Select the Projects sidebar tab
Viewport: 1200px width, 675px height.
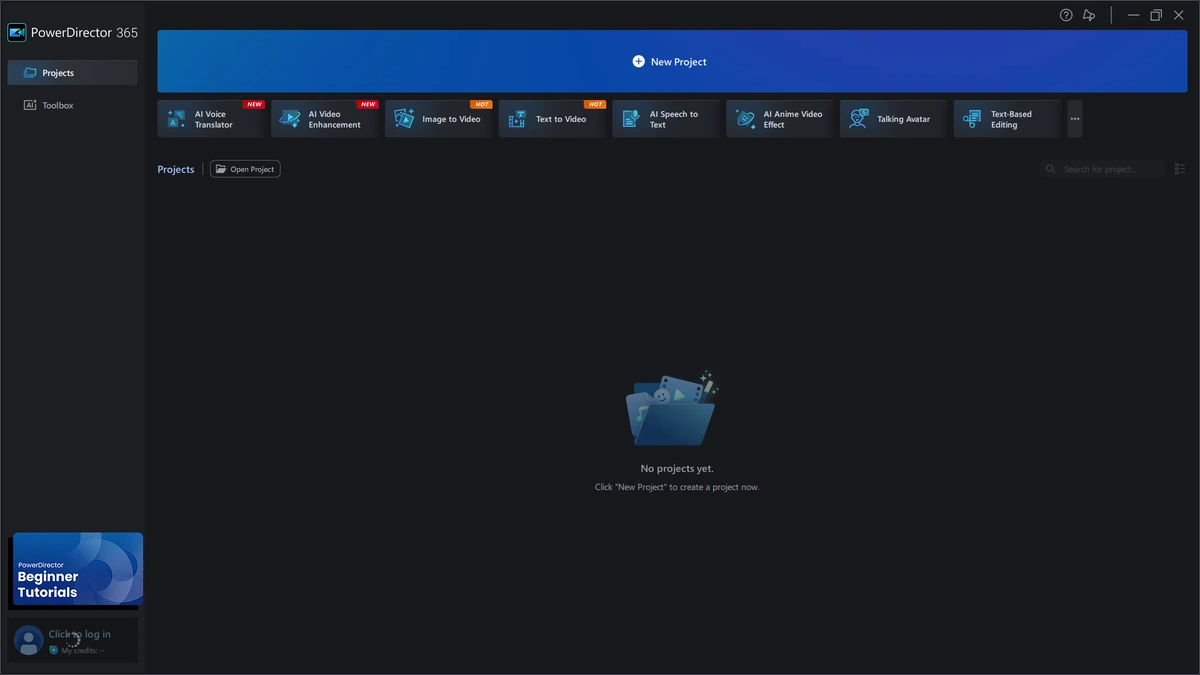click(x=72, y=73)
